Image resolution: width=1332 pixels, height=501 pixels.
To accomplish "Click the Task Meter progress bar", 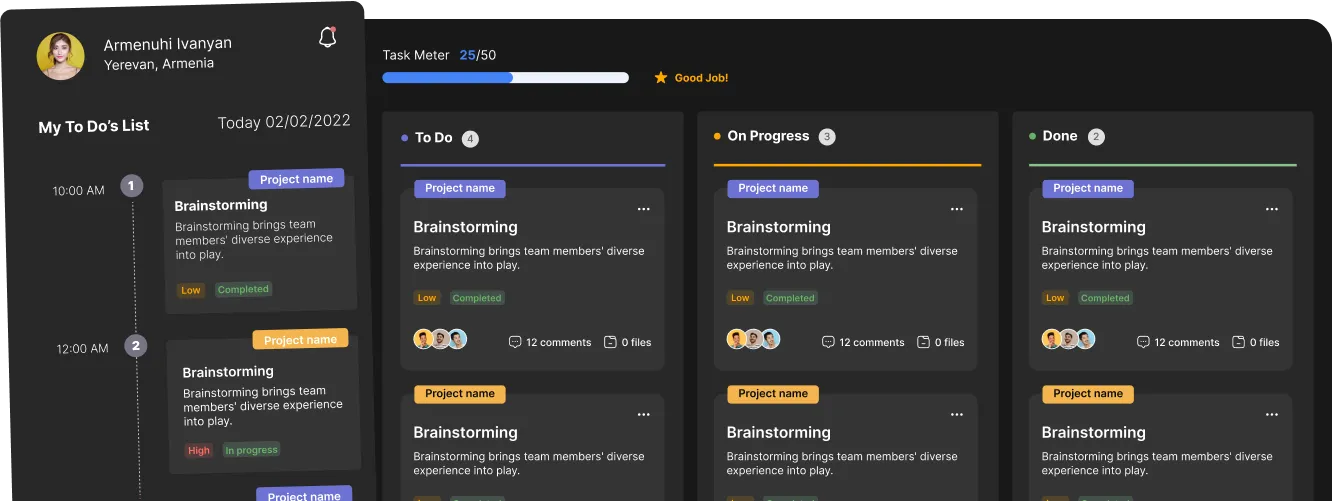I will point(505,77).
